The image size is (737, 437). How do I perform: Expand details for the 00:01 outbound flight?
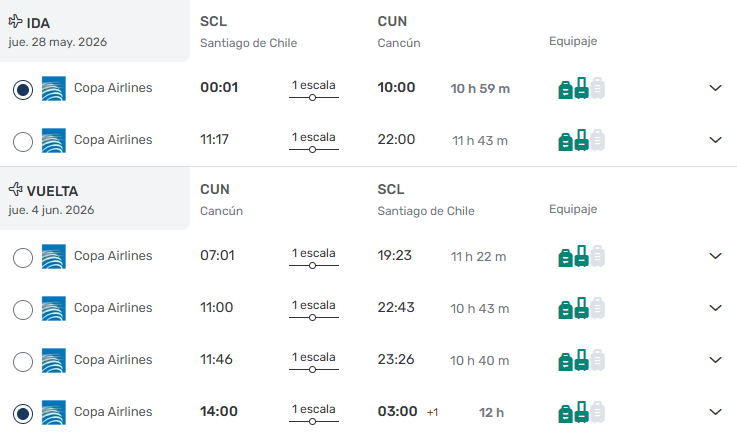coord(715,88)
